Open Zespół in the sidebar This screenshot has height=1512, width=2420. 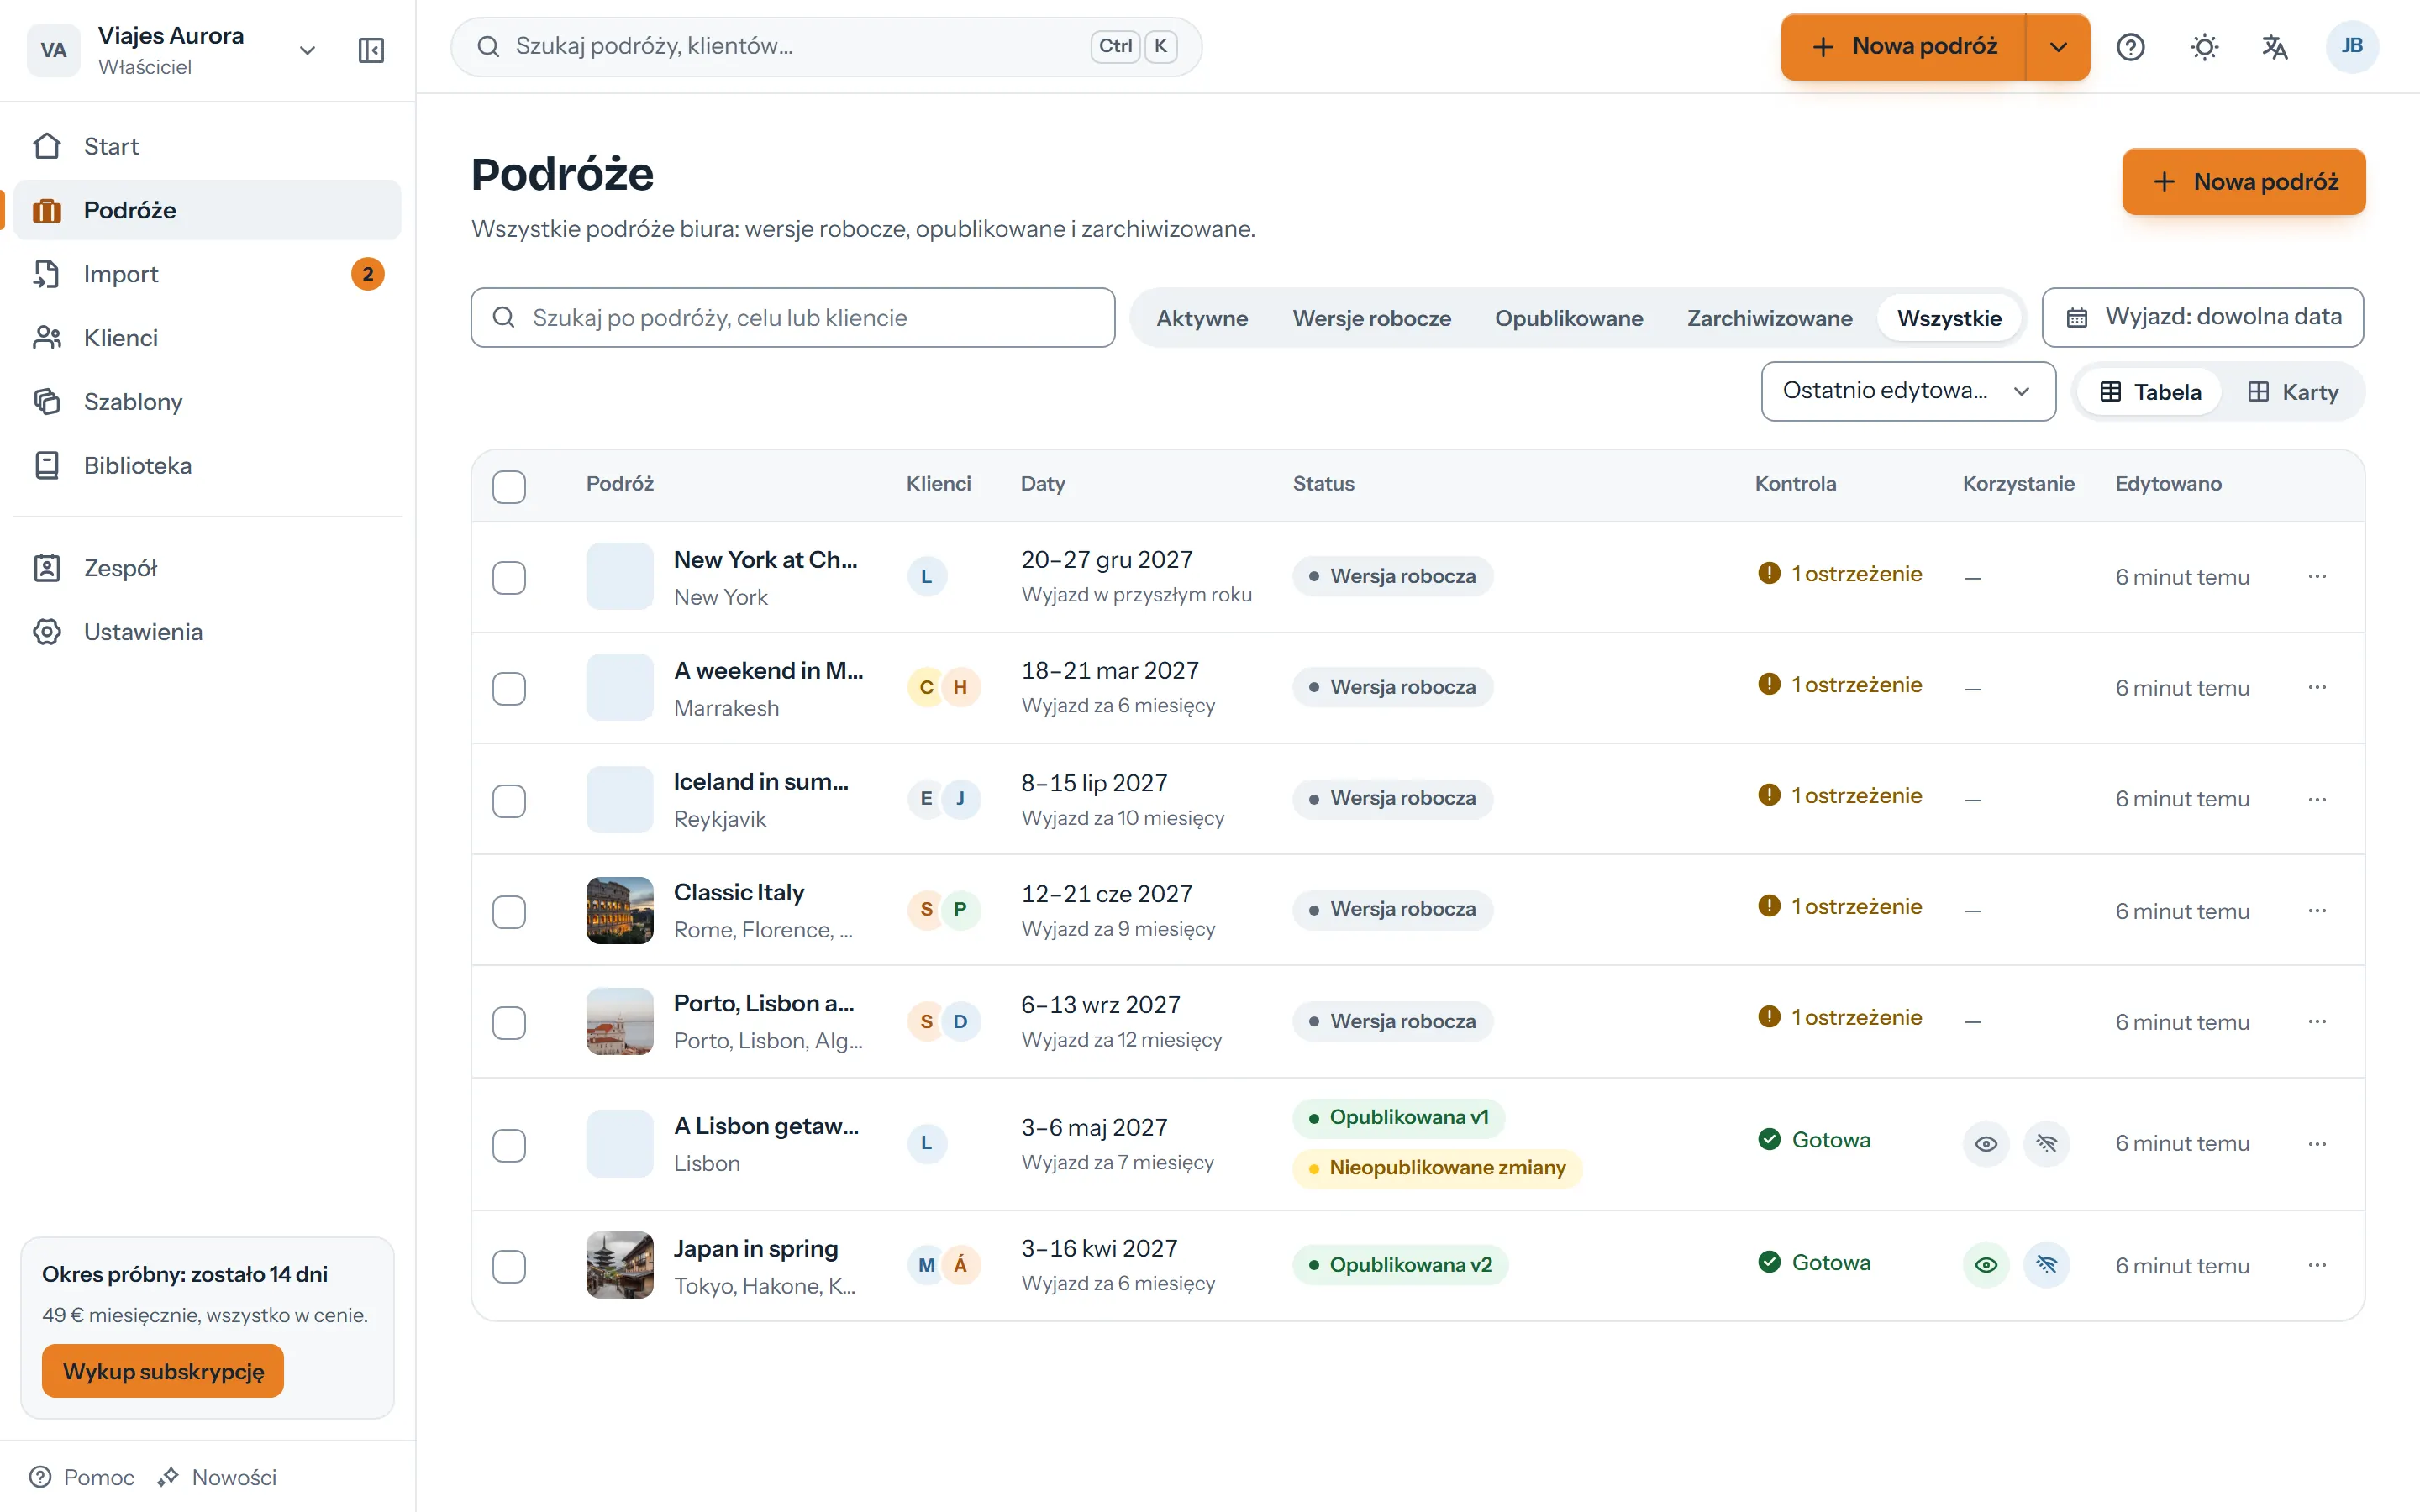(x=207, y=568)
